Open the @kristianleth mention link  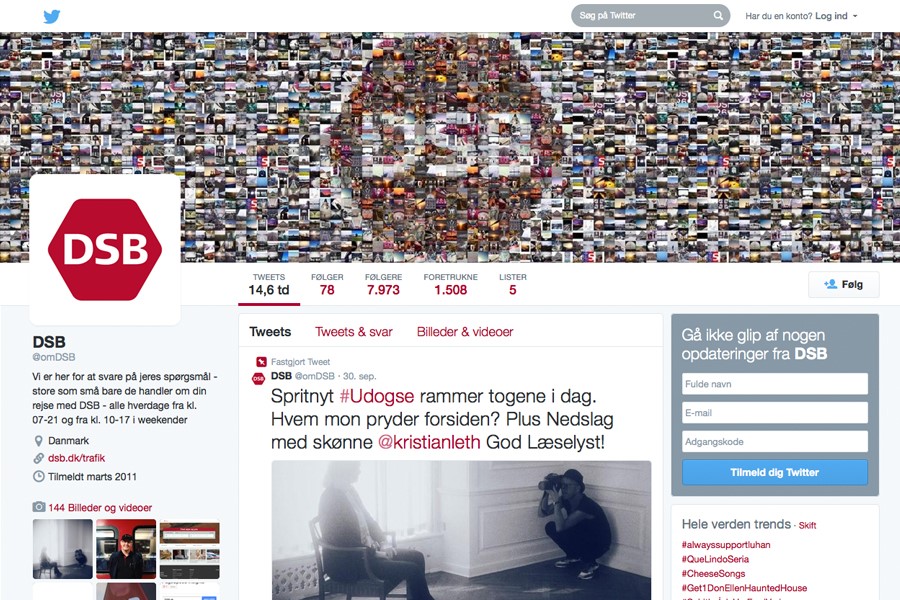click(x=429, y=442)
